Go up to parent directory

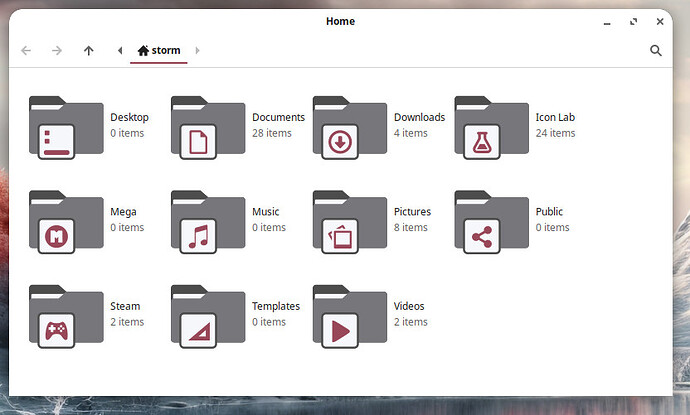click(88, 50)
